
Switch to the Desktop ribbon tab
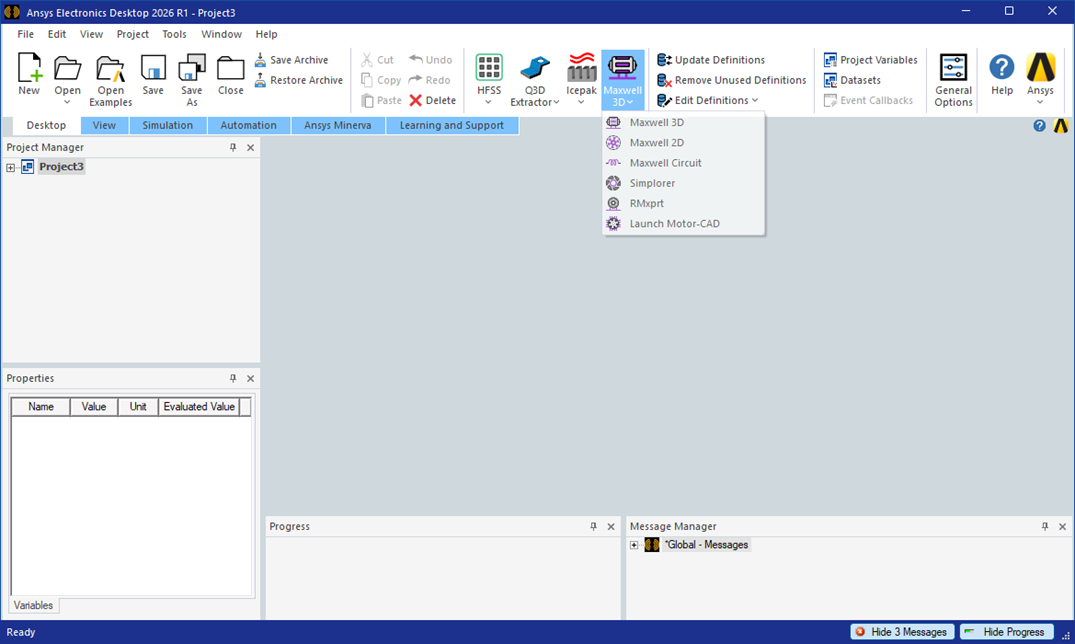pyautogui.click(x=47, y=126)
